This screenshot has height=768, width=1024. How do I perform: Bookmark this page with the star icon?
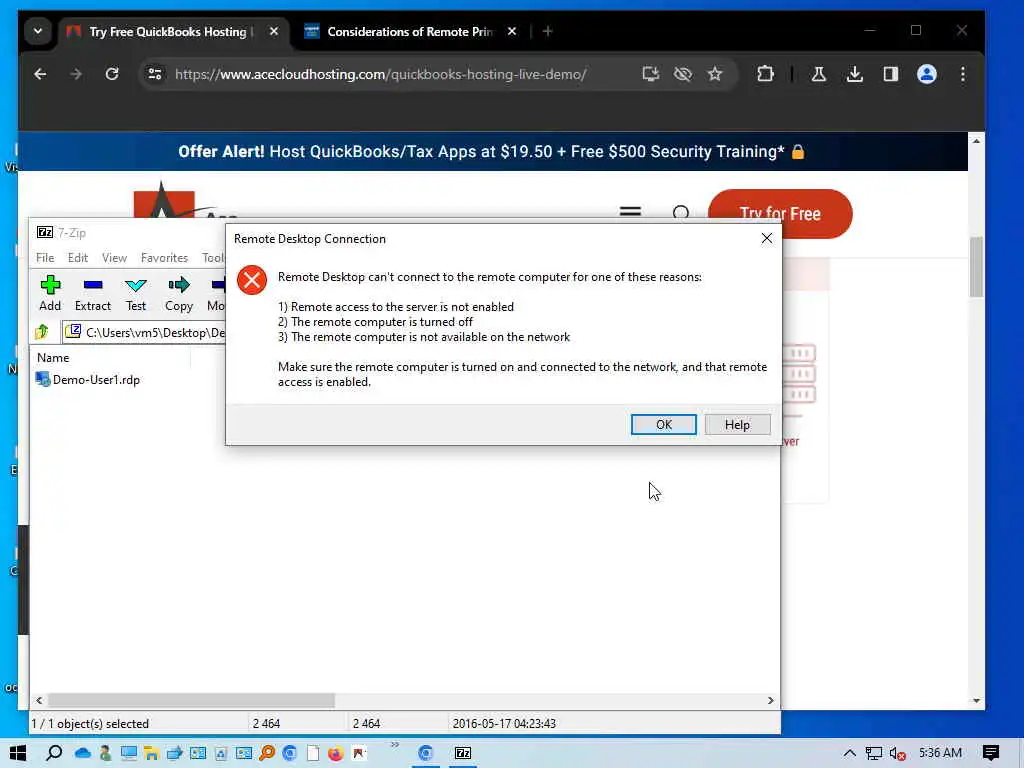click(715, 74)
